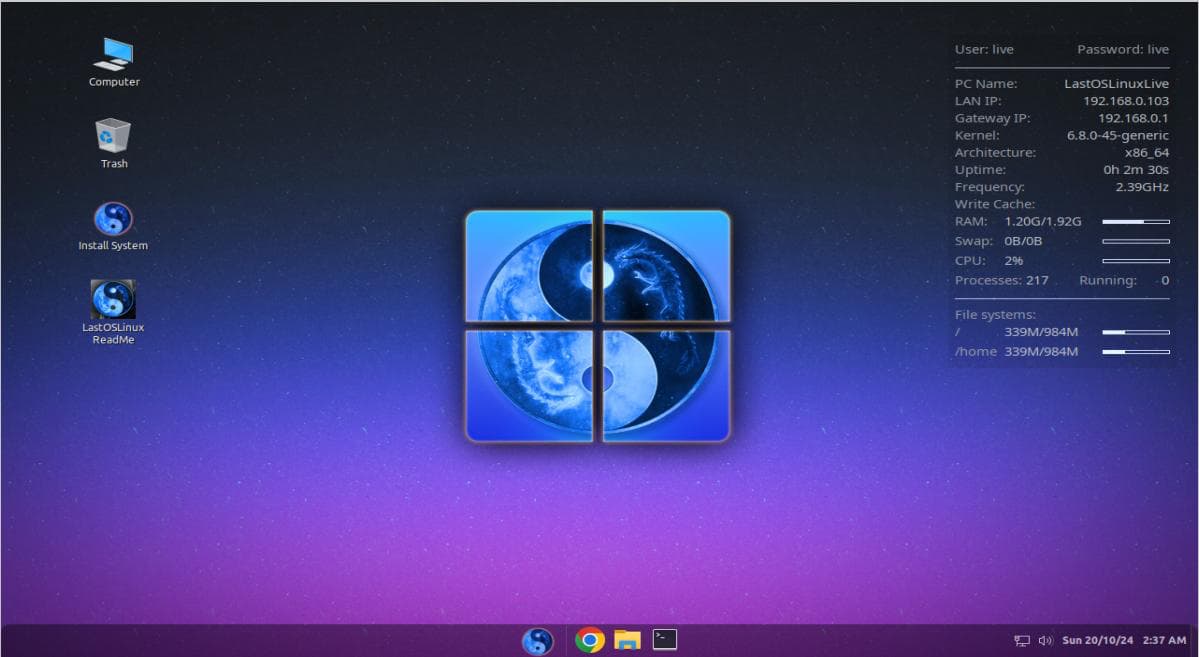Click the network icon in system tray
Viewport: 1199px width, 657px height.
[x=1021, y=640]
